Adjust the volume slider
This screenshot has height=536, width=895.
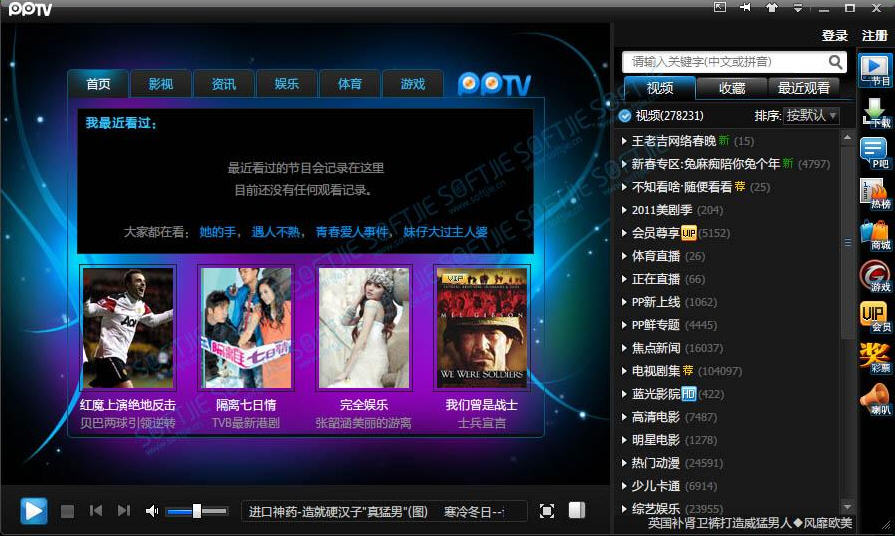click(197, 511)
